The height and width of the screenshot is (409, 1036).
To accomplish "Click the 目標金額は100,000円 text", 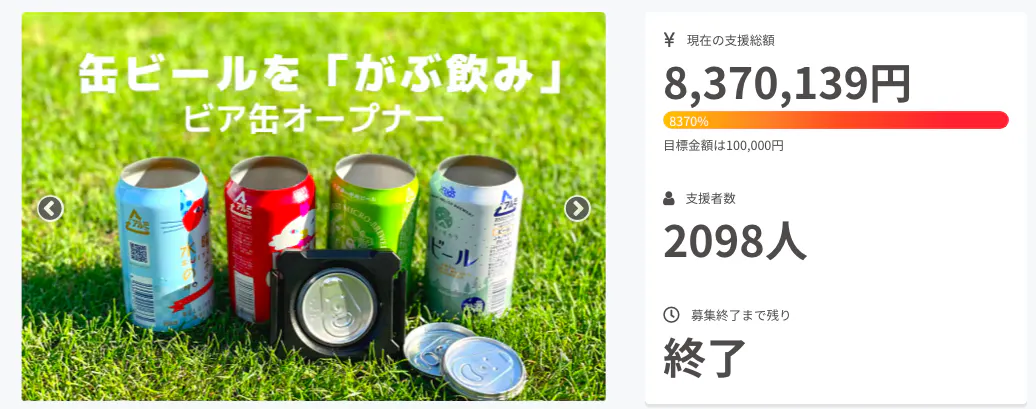I will point(723,145).
